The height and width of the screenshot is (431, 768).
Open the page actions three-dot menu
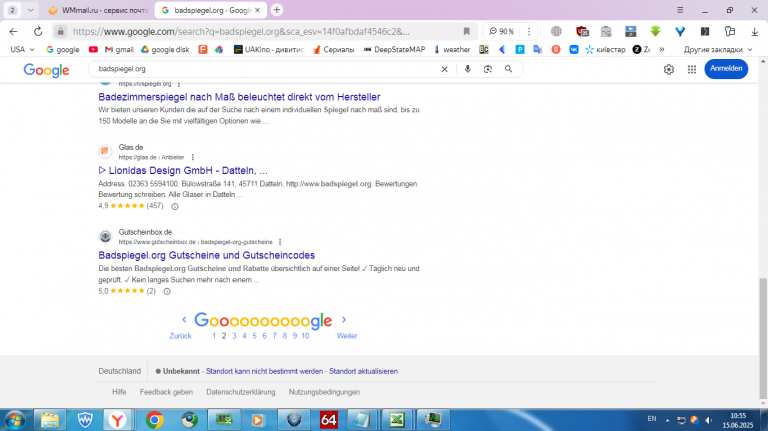(x=528, y=31)
